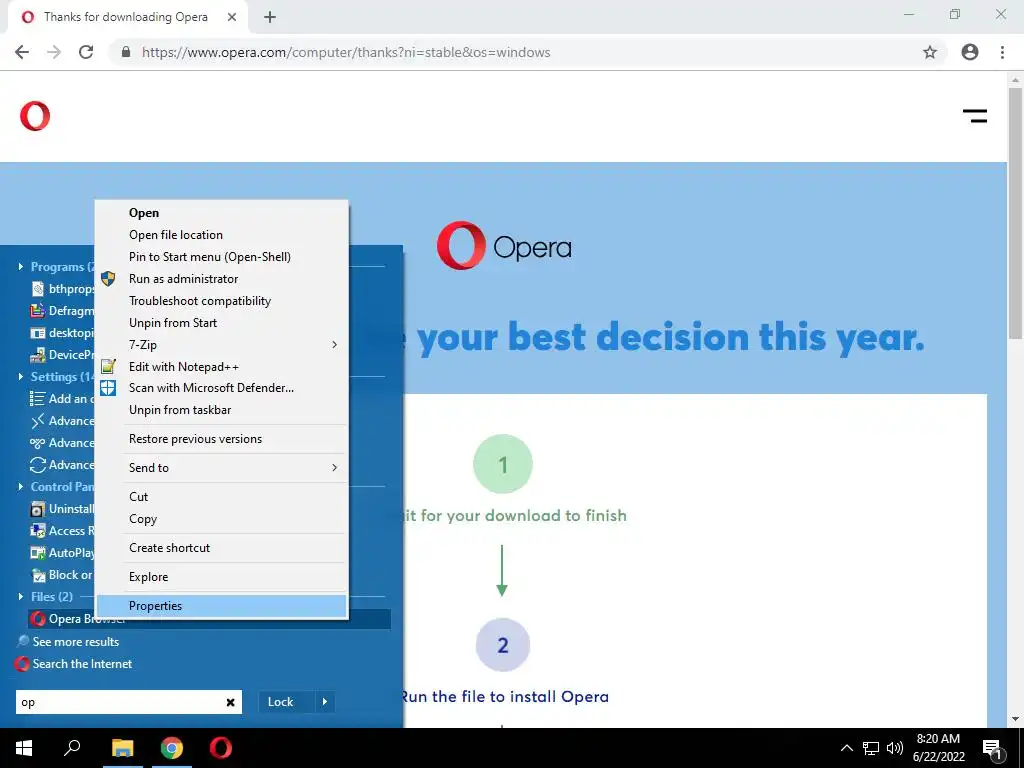Open Chrome's three-dot menu
This screenshot has width=1024, height=768.
[1002, 52]
